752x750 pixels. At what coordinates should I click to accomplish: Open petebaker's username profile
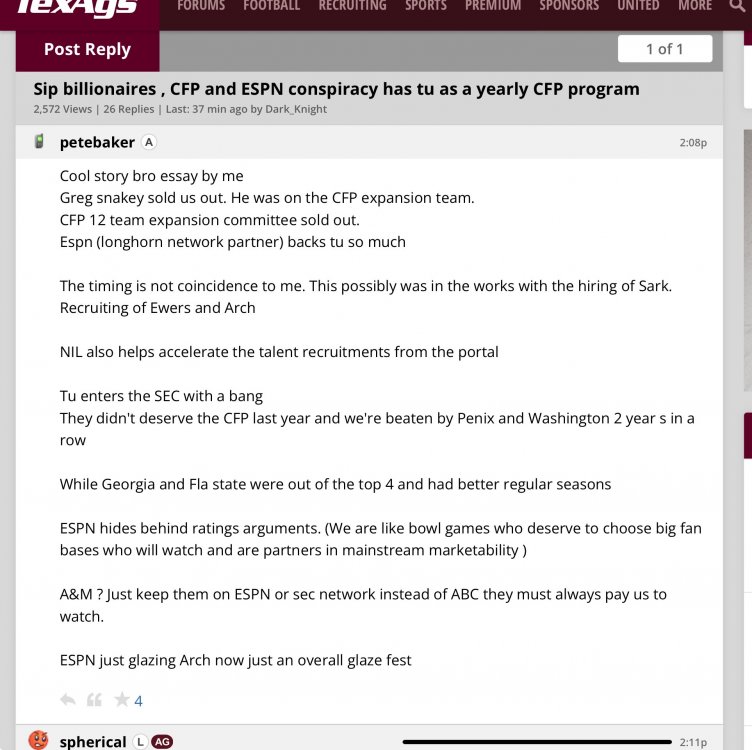point(97,142)
